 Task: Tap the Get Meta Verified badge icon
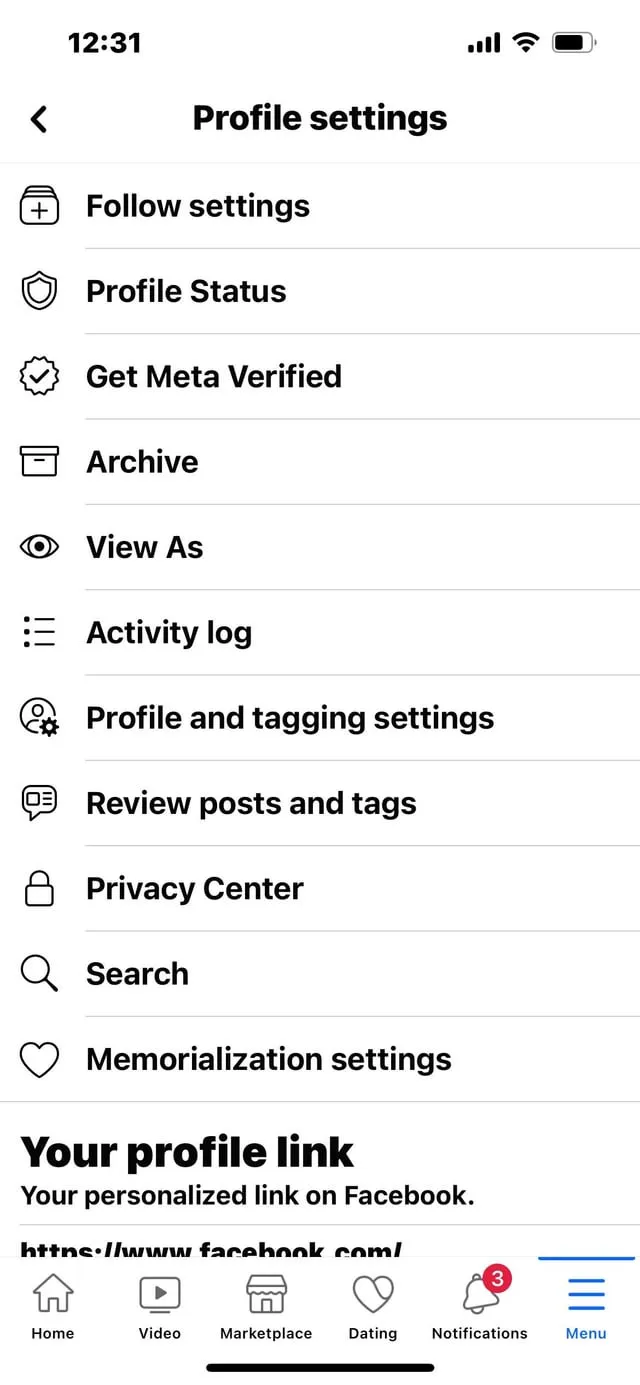tap(38, 376)
